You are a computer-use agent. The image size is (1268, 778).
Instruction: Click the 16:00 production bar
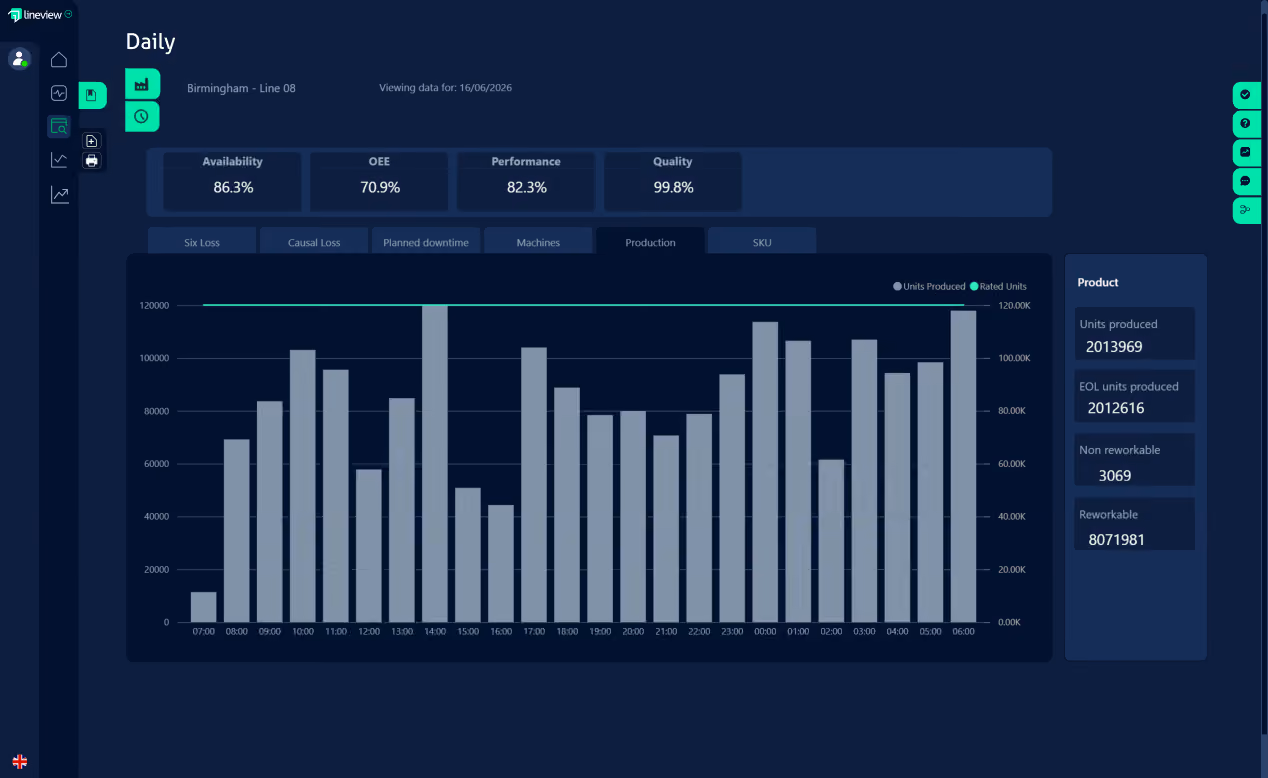coord(501,563)
